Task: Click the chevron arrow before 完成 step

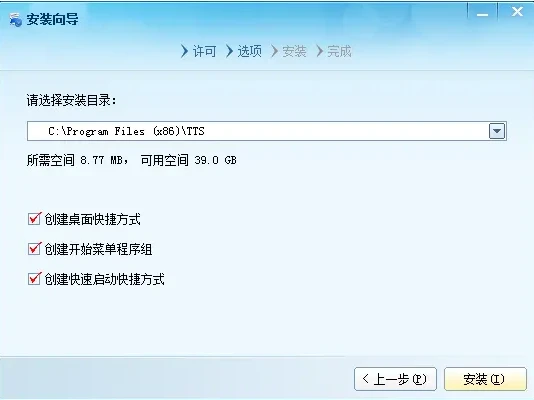Action: tap(319, 51)
